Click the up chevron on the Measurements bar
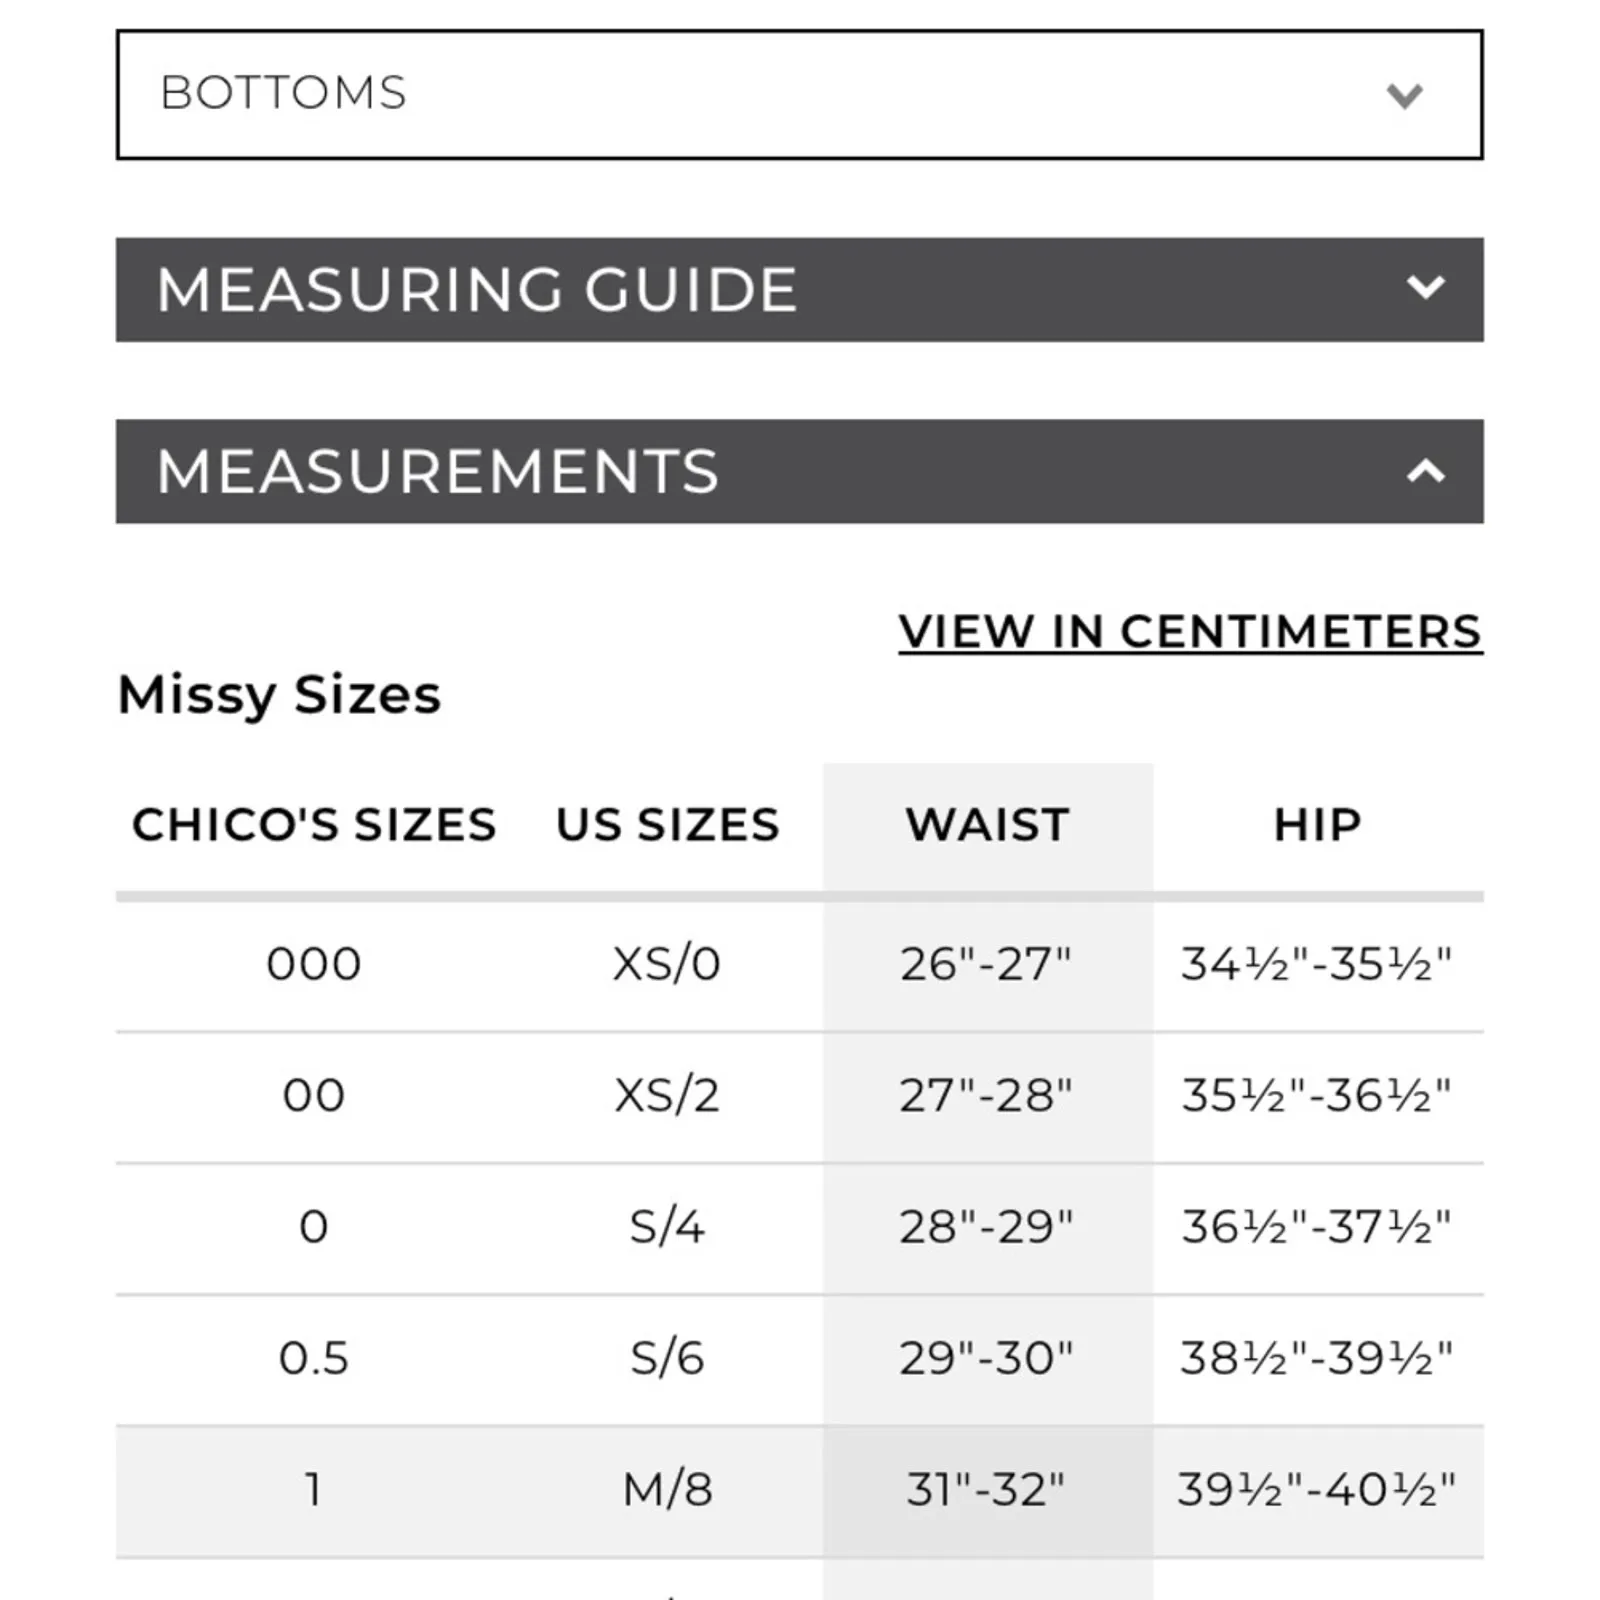Image resolution: width=1600 pixels, height=1600 pixels. tap(1425, 471)
